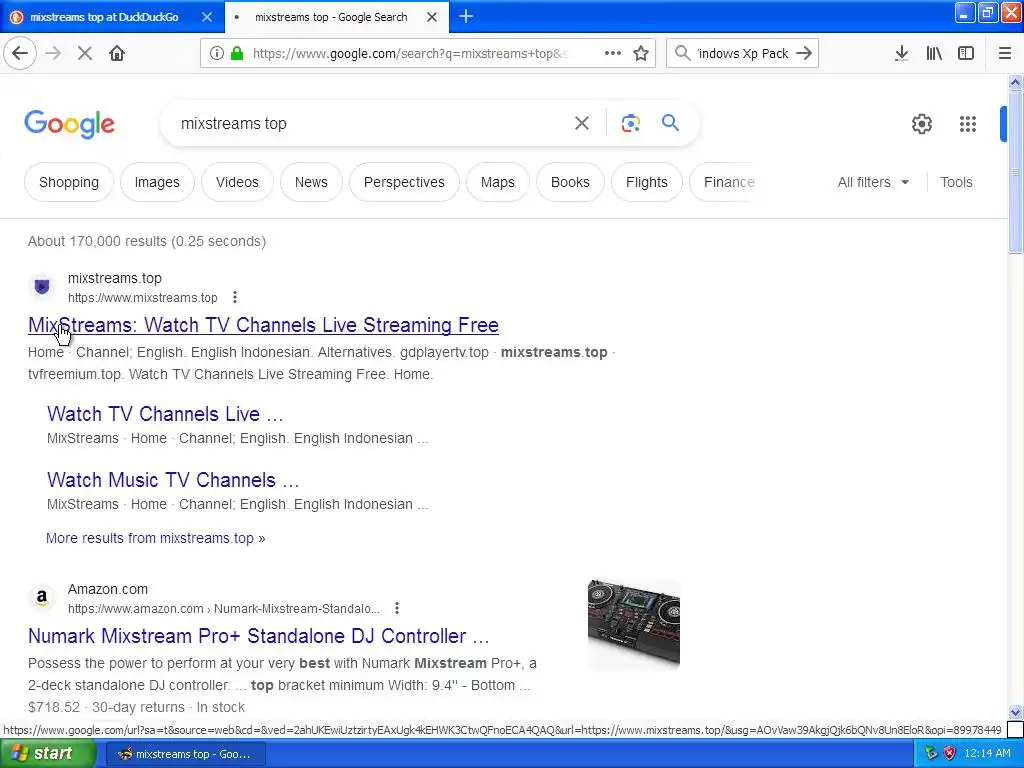Click the forward navigation arrow
Viewport: 1024px width, 768px height.
(53, 54)
